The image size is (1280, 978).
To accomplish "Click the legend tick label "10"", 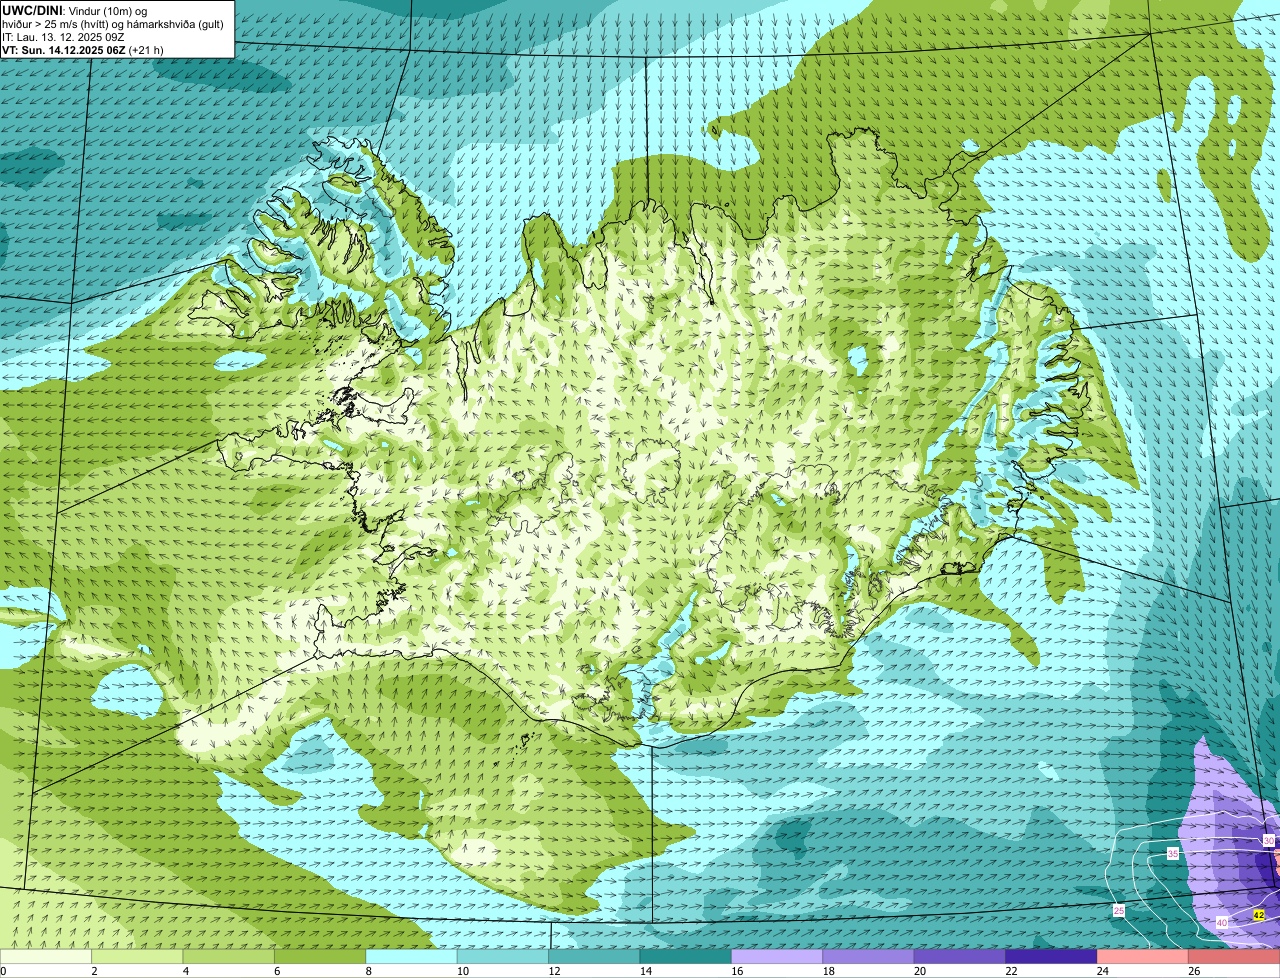I will pyautogui.click(x=463, y=971).
